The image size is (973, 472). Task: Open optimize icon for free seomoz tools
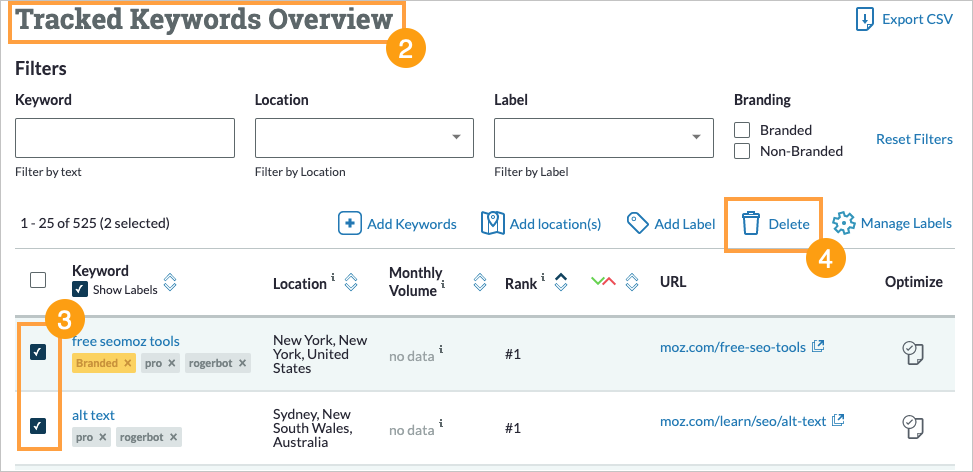point(912,351)
